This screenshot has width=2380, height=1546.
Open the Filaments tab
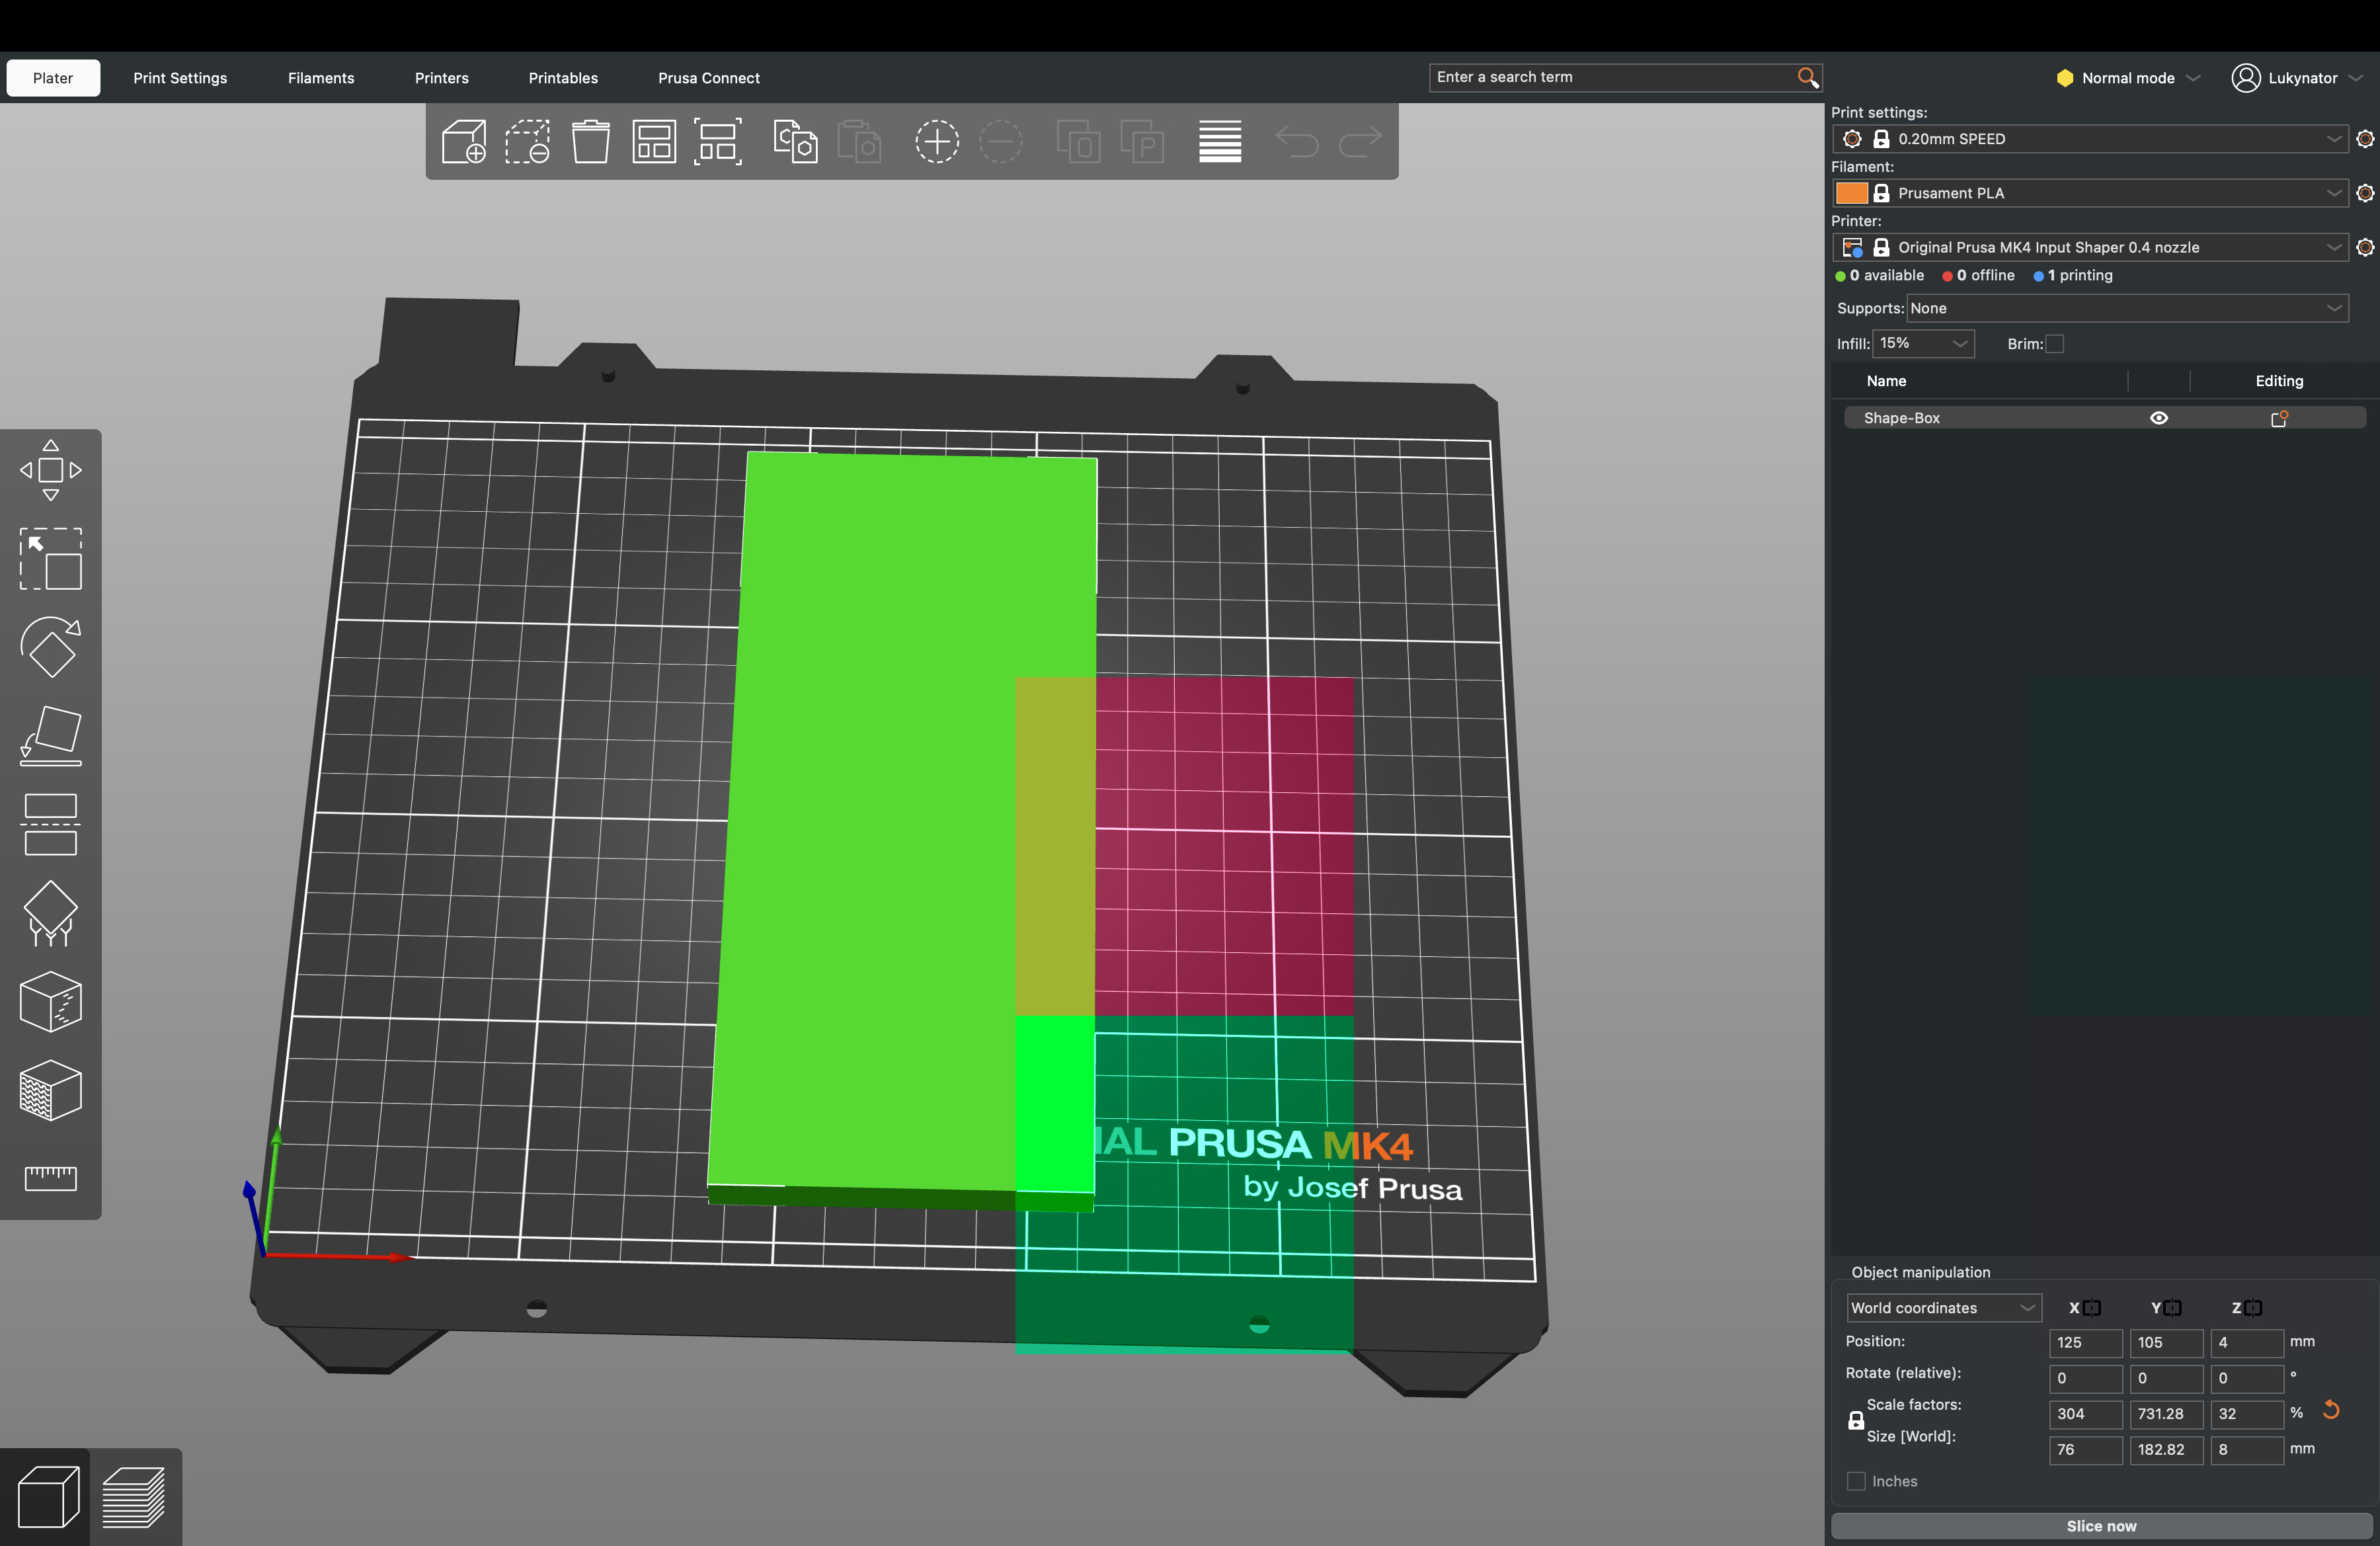tap(321, 78)
